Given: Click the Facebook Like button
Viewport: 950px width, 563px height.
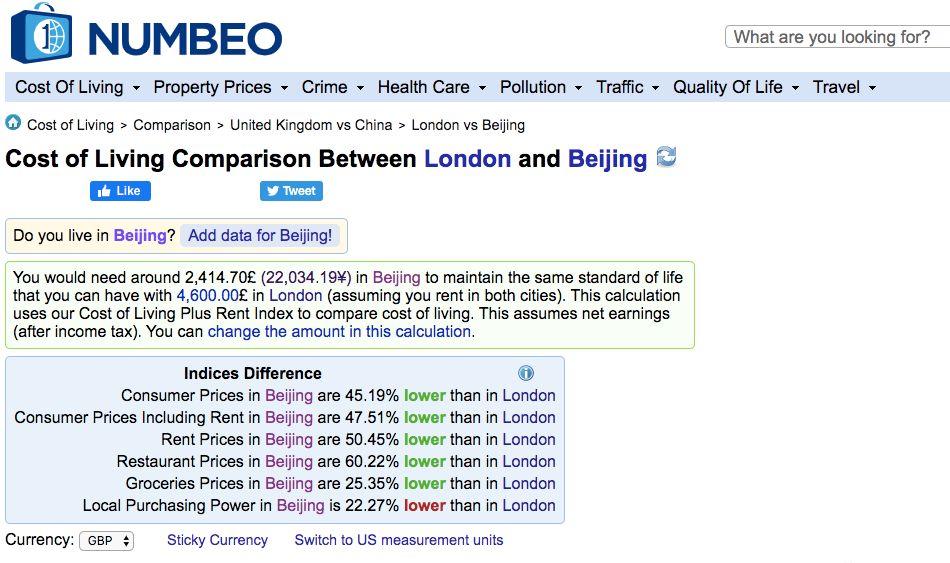Looking at the screenshot, I should pos(120,191).
